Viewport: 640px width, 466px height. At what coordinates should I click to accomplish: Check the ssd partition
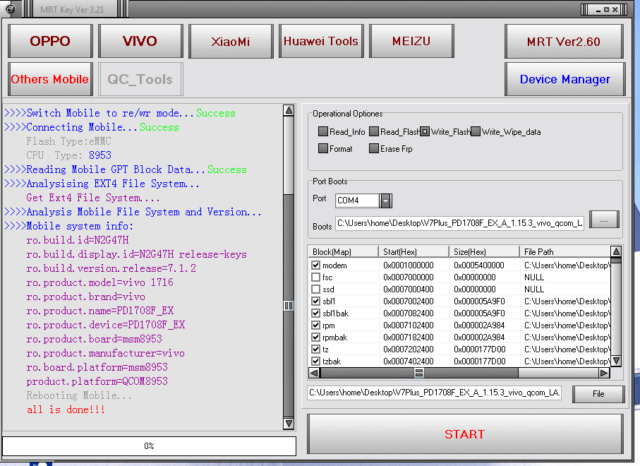[x=316, y=289]
